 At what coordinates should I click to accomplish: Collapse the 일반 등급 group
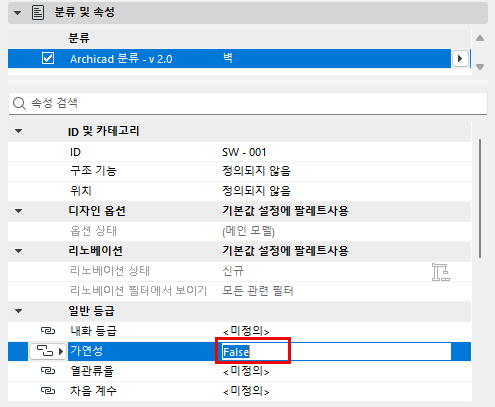click(x=19, y=311)
